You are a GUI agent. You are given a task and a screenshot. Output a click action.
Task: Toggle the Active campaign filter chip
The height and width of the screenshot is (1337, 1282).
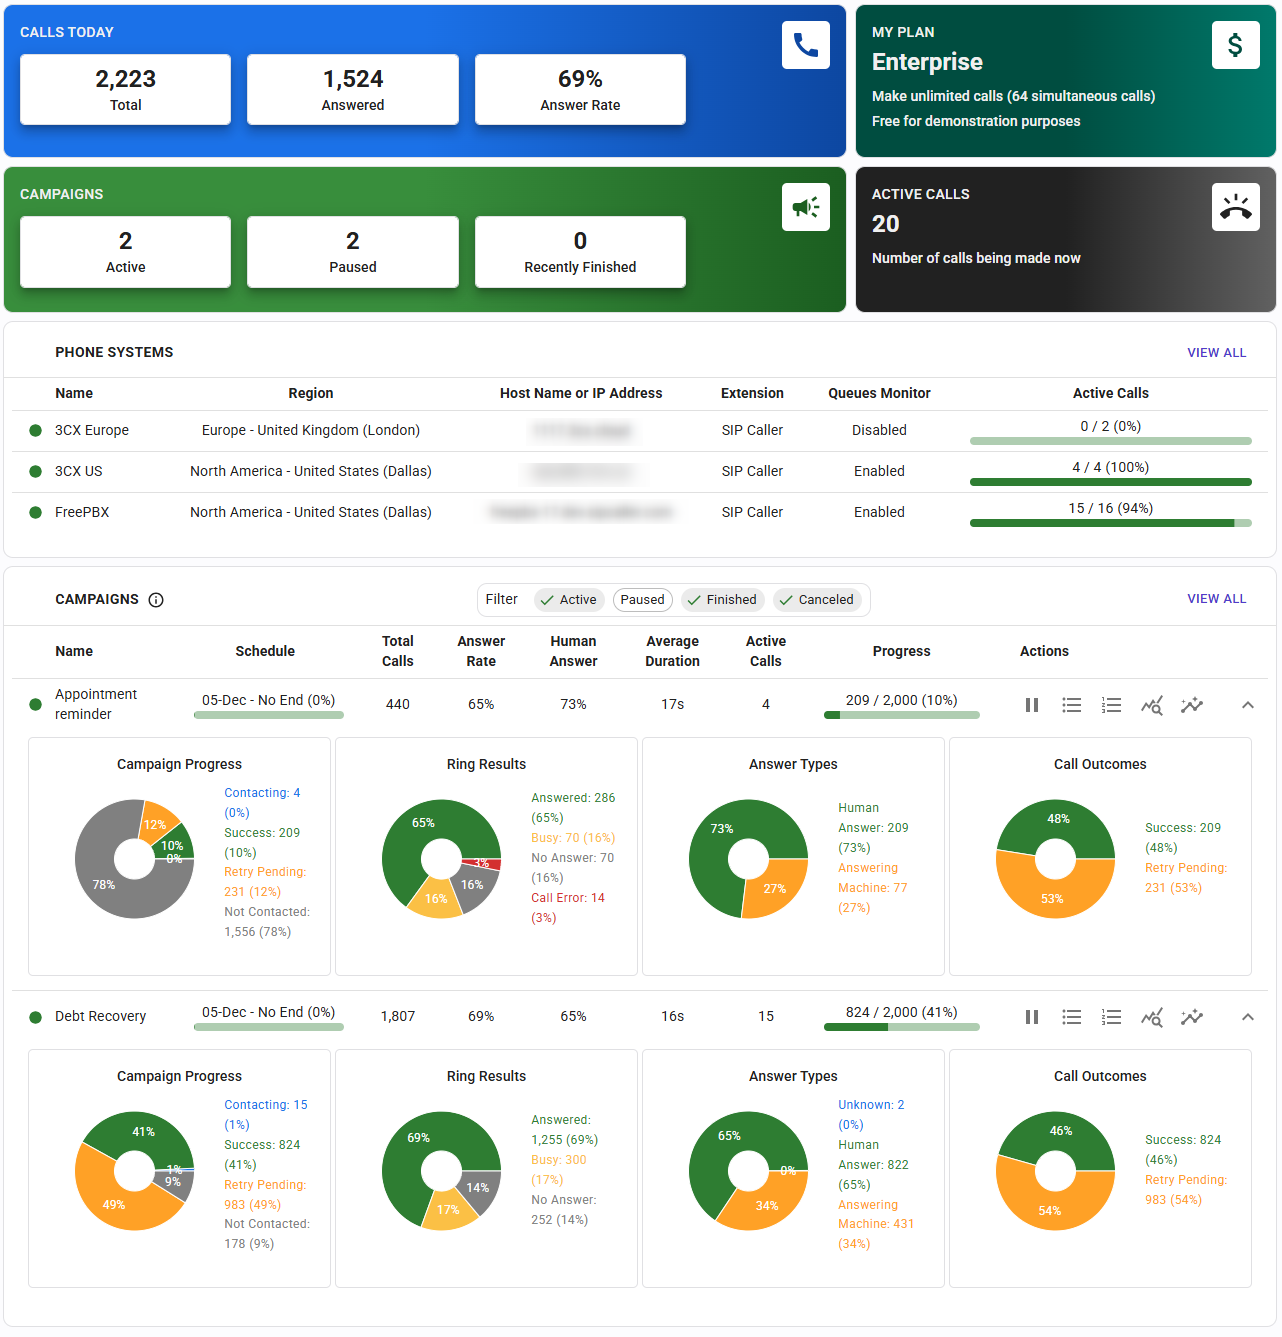568,600
